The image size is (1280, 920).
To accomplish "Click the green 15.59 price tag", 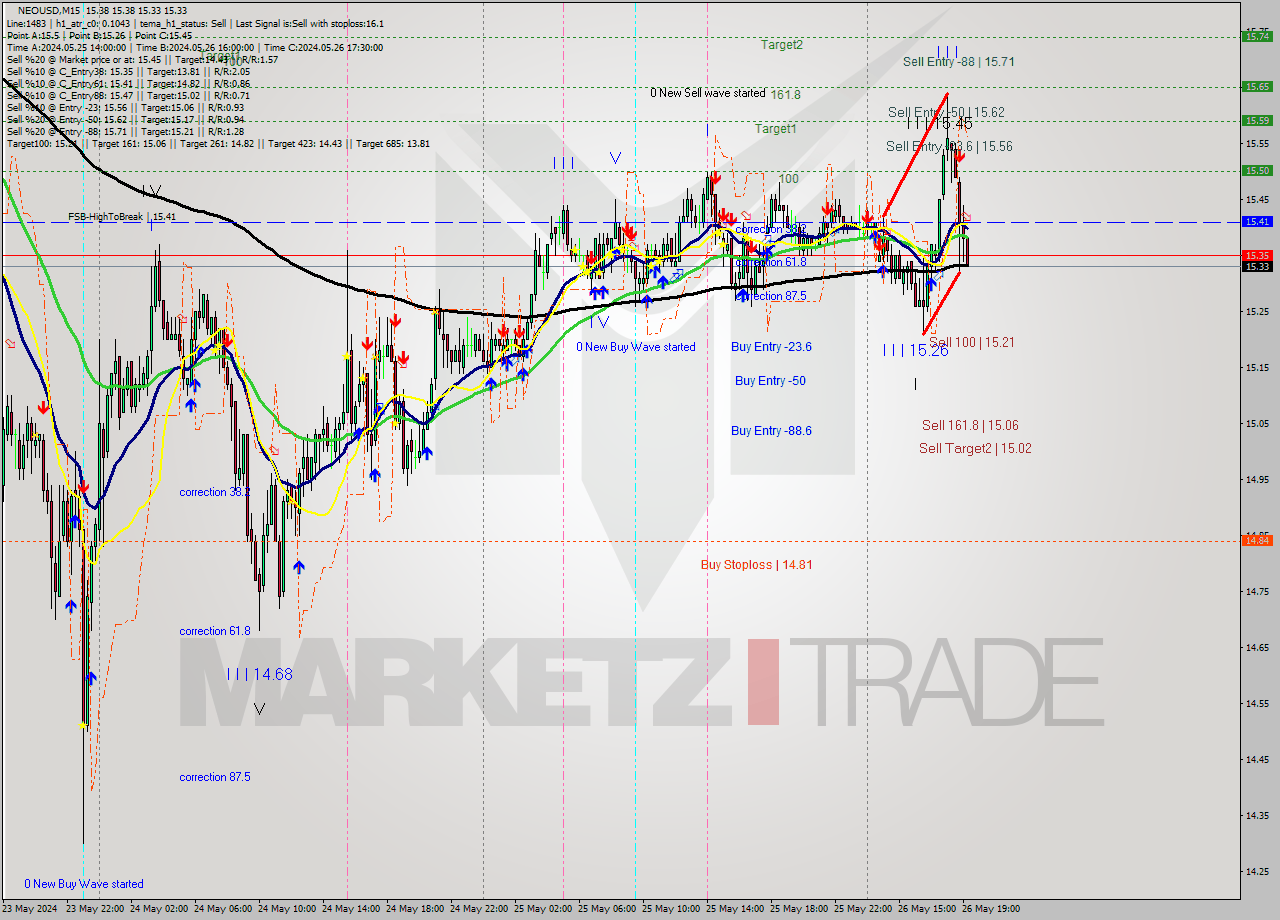I will click(x=1257, y=120).
